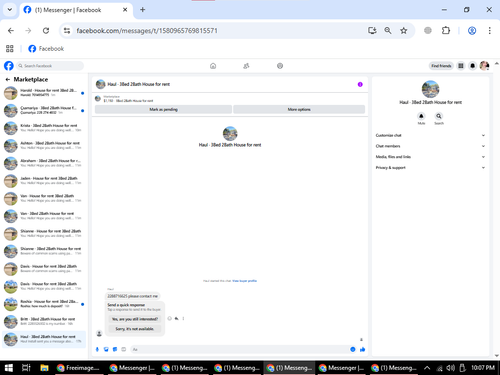Open more message actions three dots

coord(183,318)
